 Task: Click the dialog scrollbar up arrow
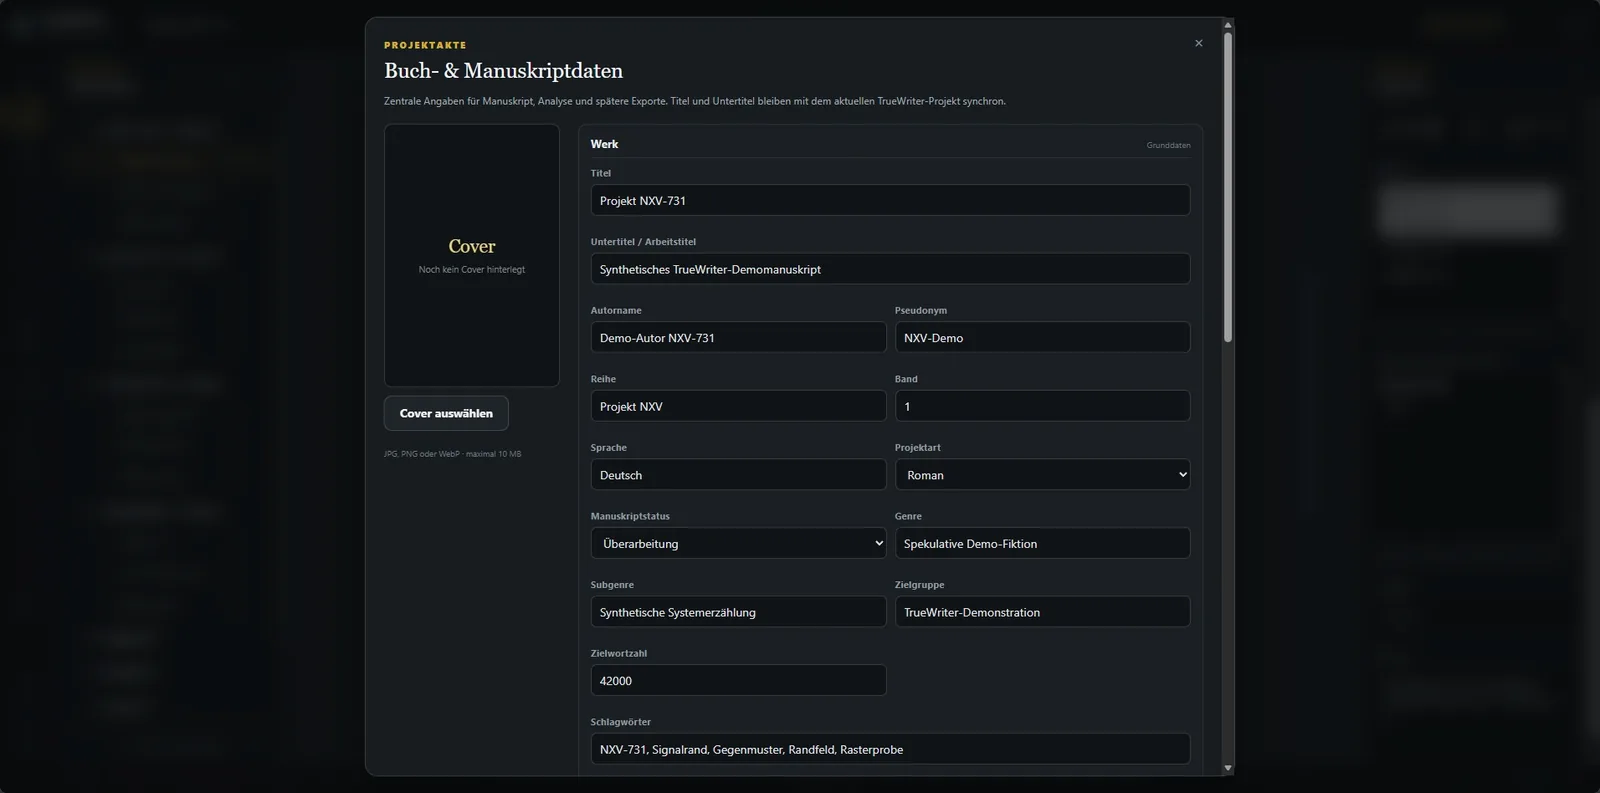click(1228, 25)
